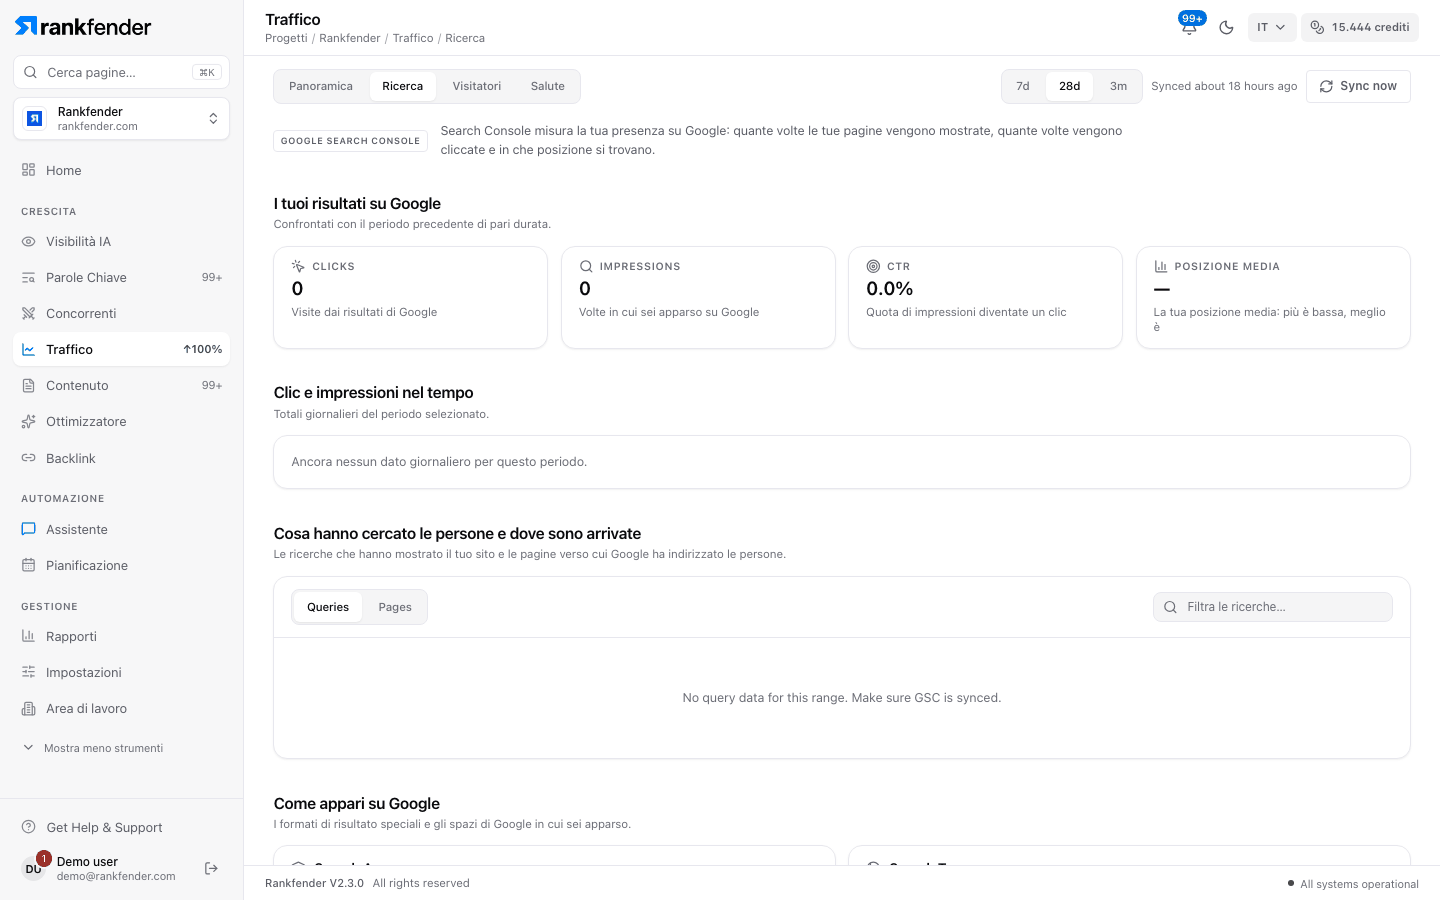Open Rapporti bar chart icon
Image resolution: width=1440 pixels, height=900 pixels.
pyautogui.click(x=29, y=637)
